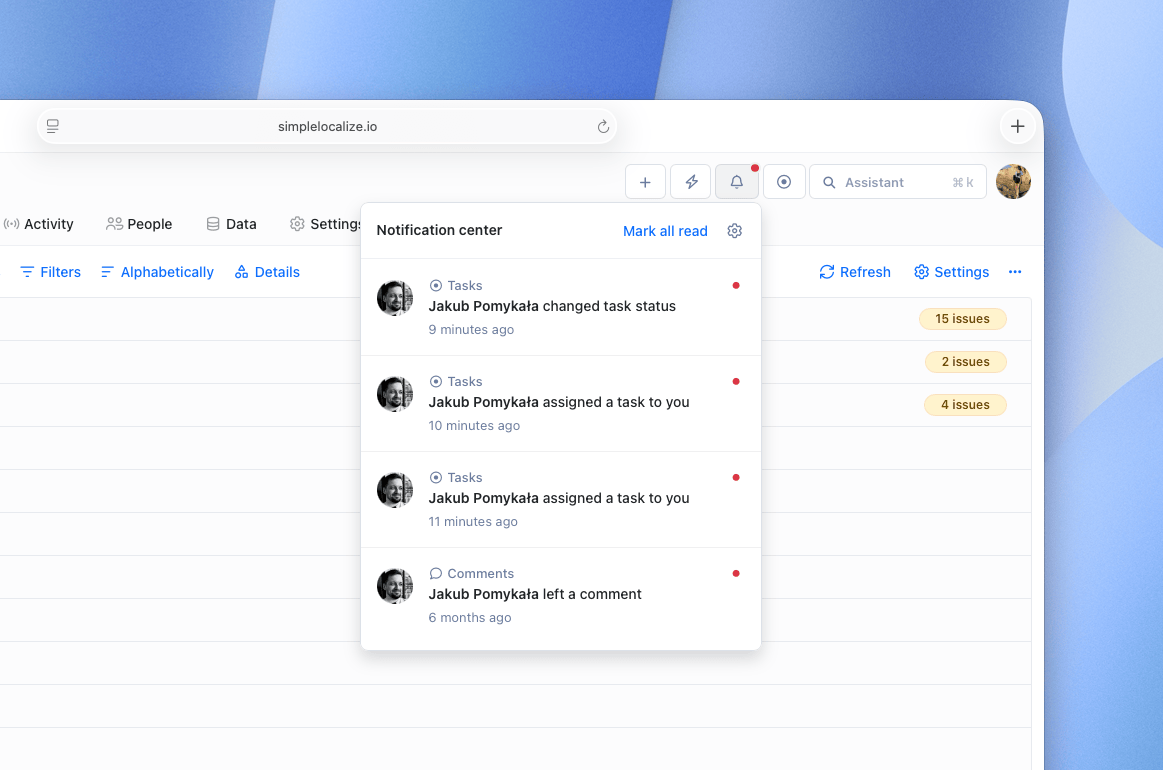Click the Refresh icon on the toolbar
The width and height of the screenshot is (1163, 770).
(x=827, y=271)
